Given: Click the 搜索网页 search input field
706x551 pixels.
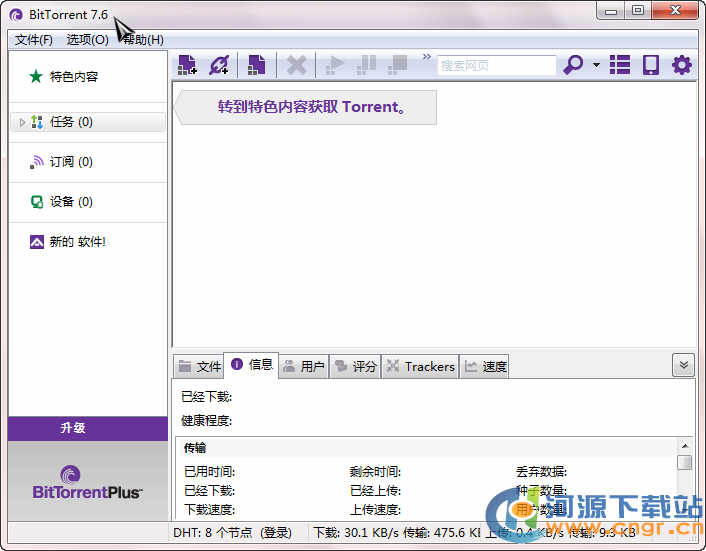Looking at the screenshot, I should (496, 65).
